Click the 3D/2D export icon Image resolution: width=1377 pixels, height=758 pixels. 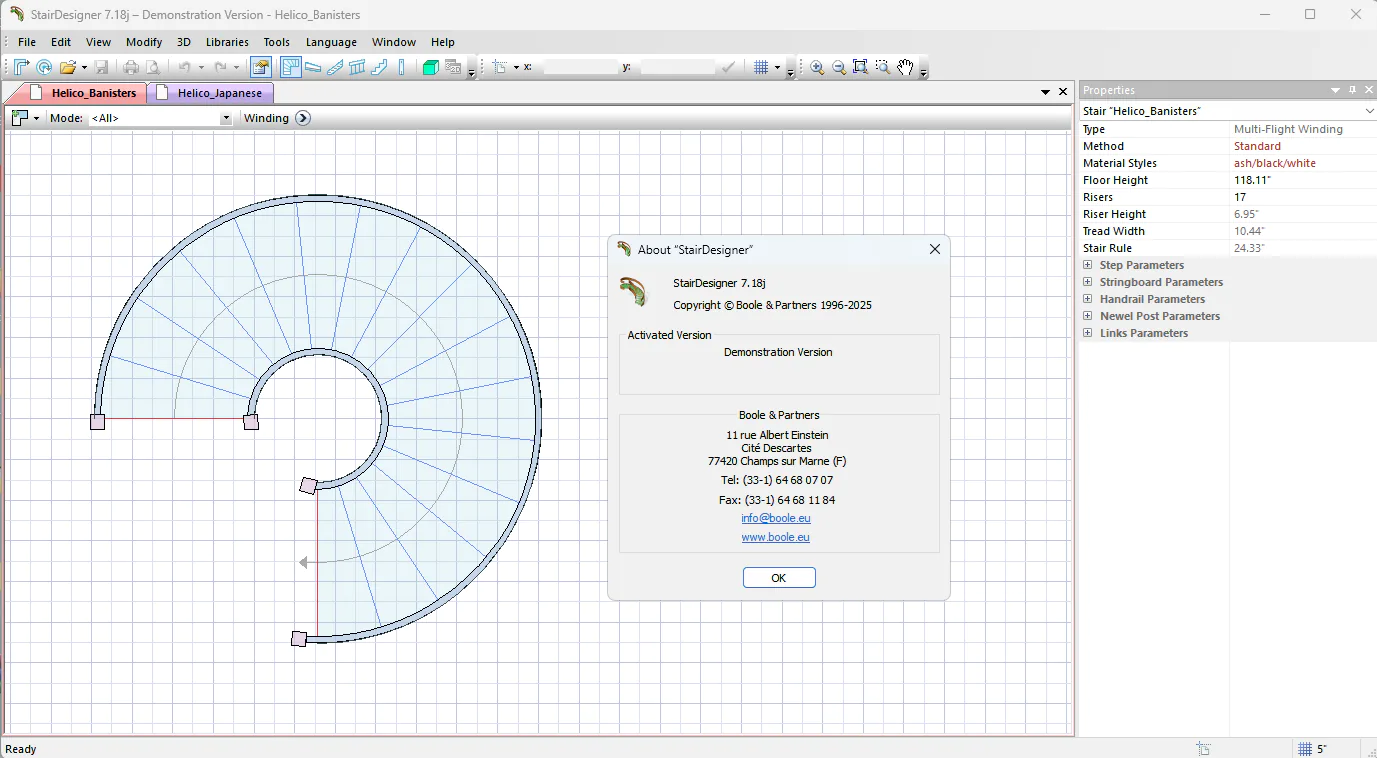(x=453, y=67)
